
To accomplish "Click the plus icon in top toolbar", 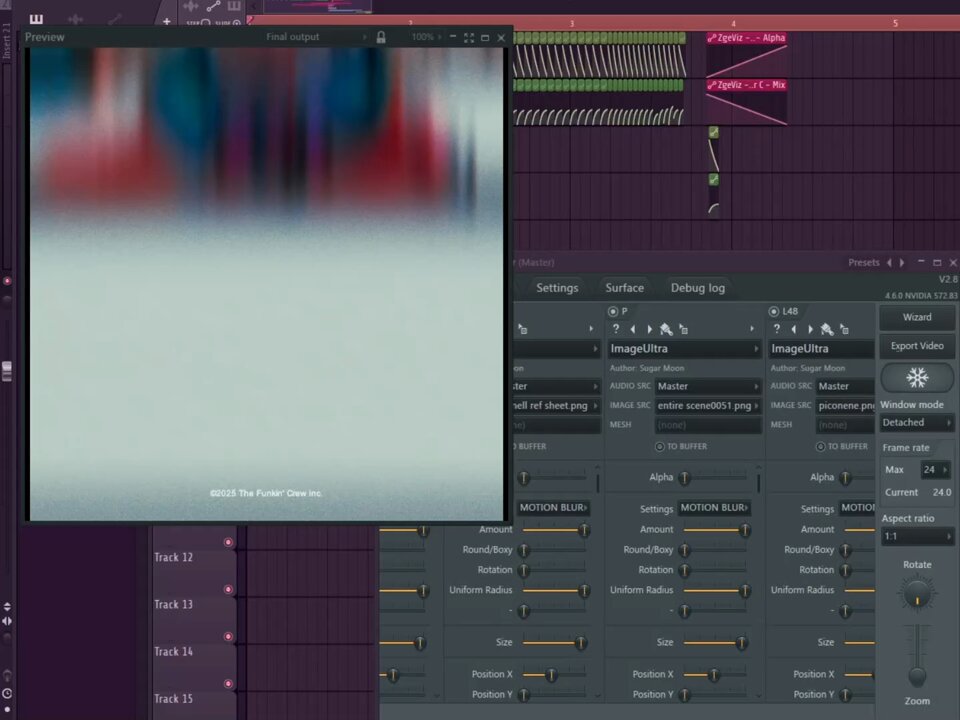I will pyautogui.click(x=167, y=22).
